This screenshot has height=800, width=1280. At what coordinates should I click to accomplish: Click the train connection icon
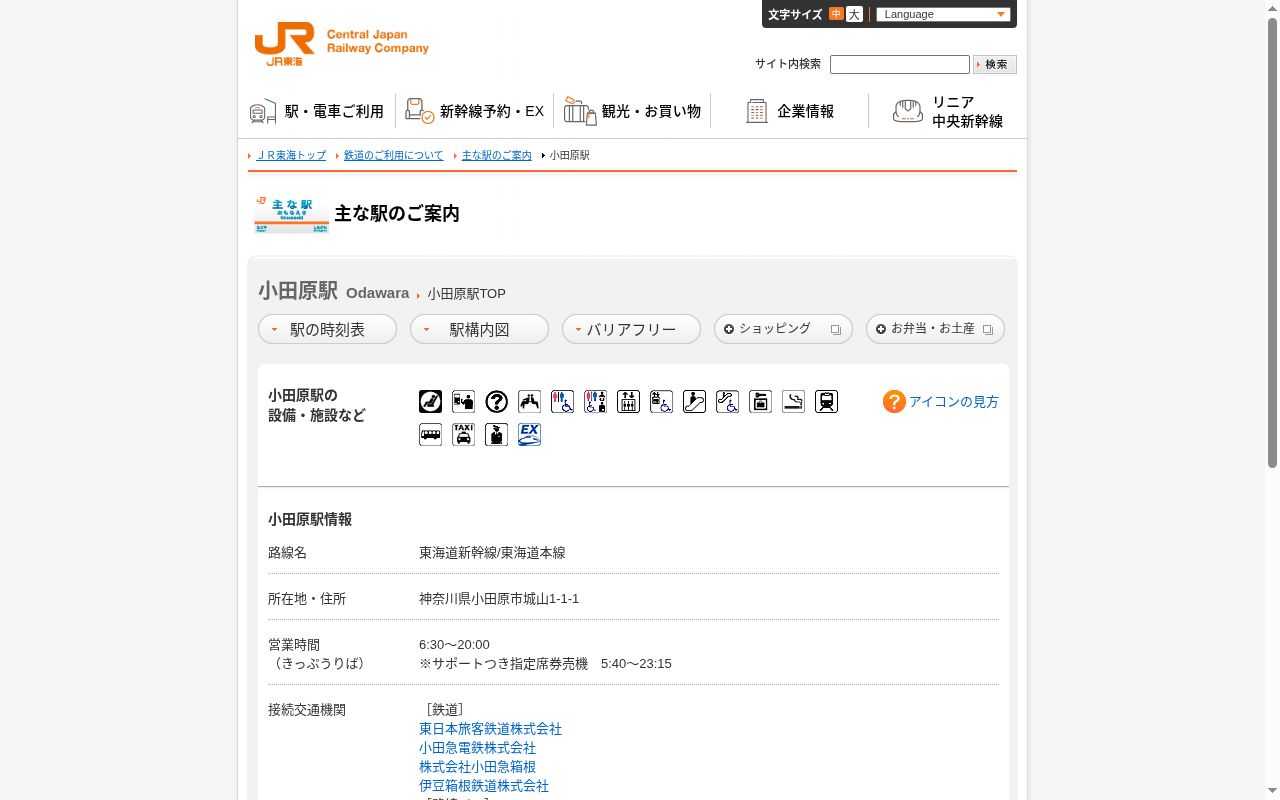(826, 402)
